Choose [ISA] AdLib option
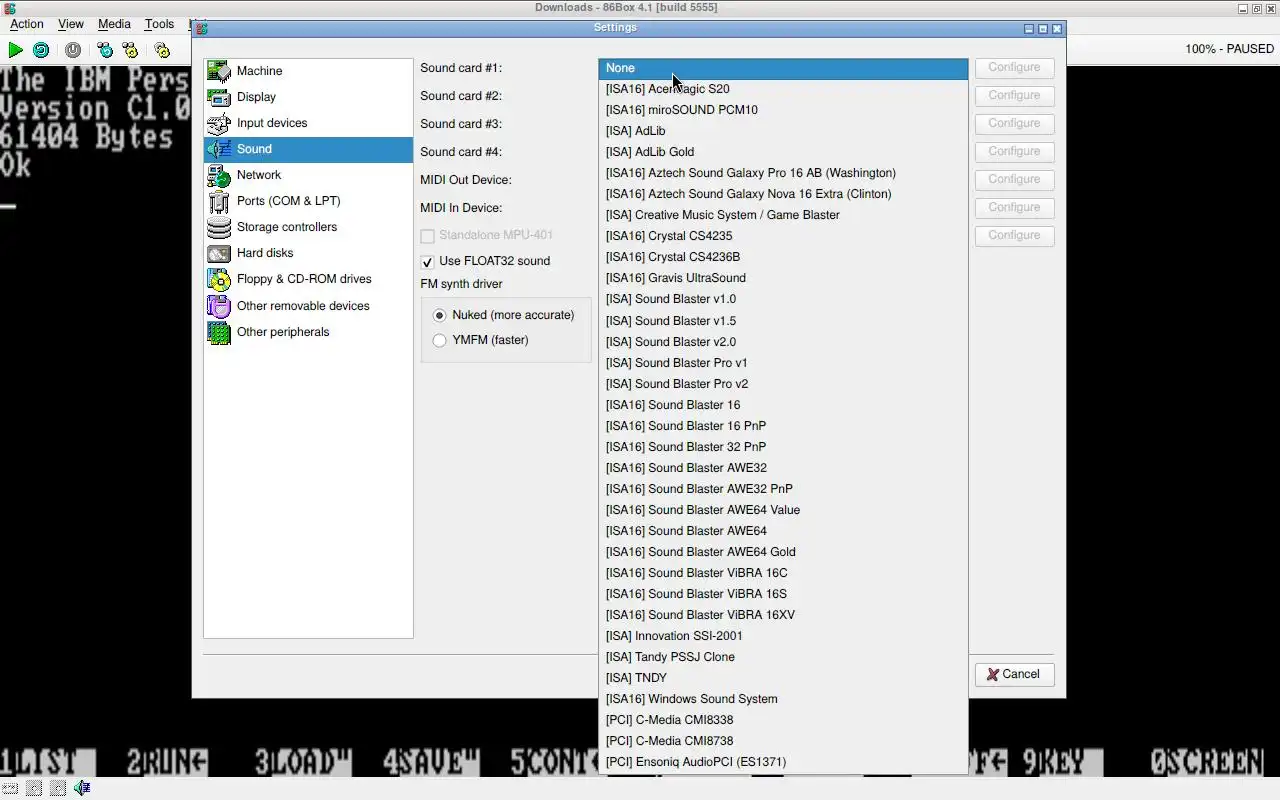This screenshot has height=800, width=1280. [x=783, y=131]
